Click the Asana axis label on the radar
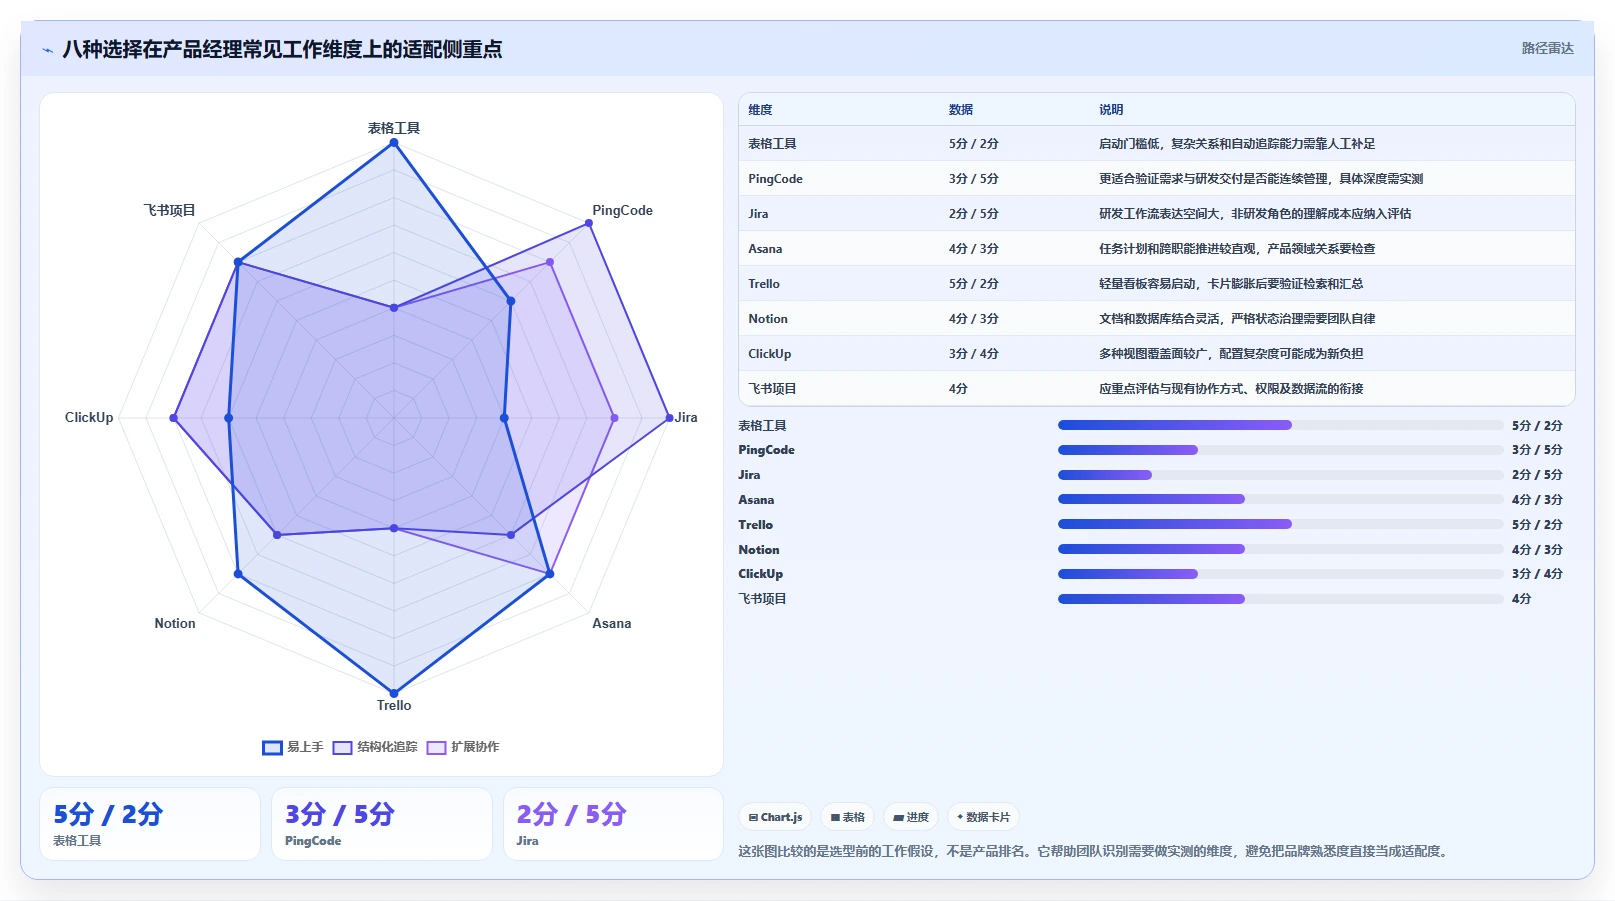The width and height of the screenshot is (1615, 901). click(x=611, y=623)
